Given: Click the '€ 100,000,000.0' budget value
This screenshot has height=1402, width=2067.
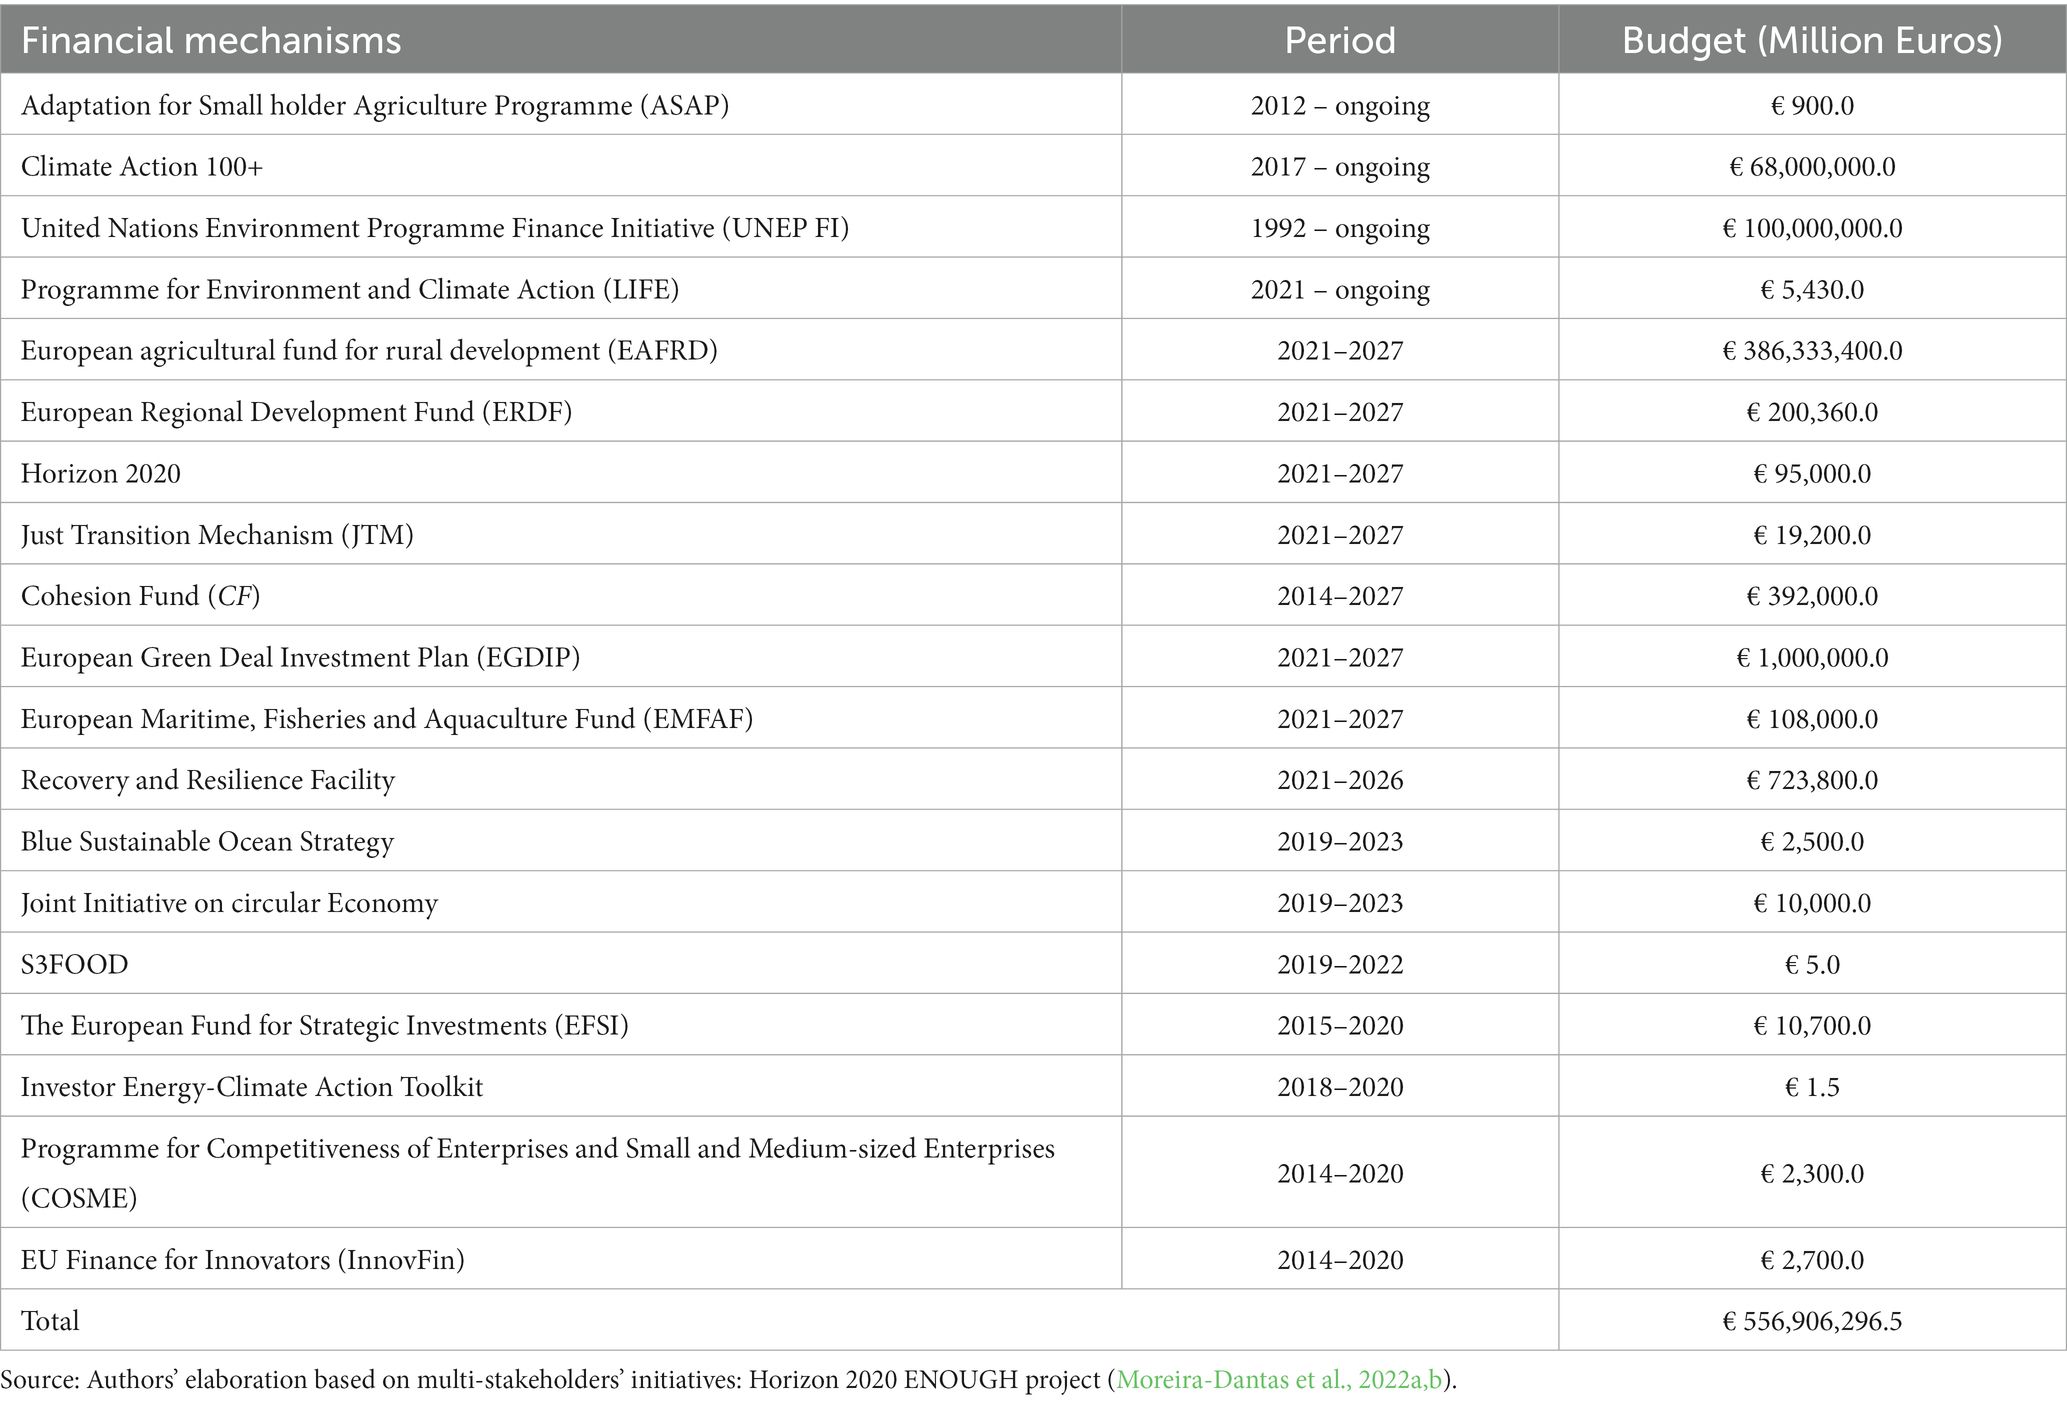Looking at the screenshot, I should click(x=1812, y=228).
